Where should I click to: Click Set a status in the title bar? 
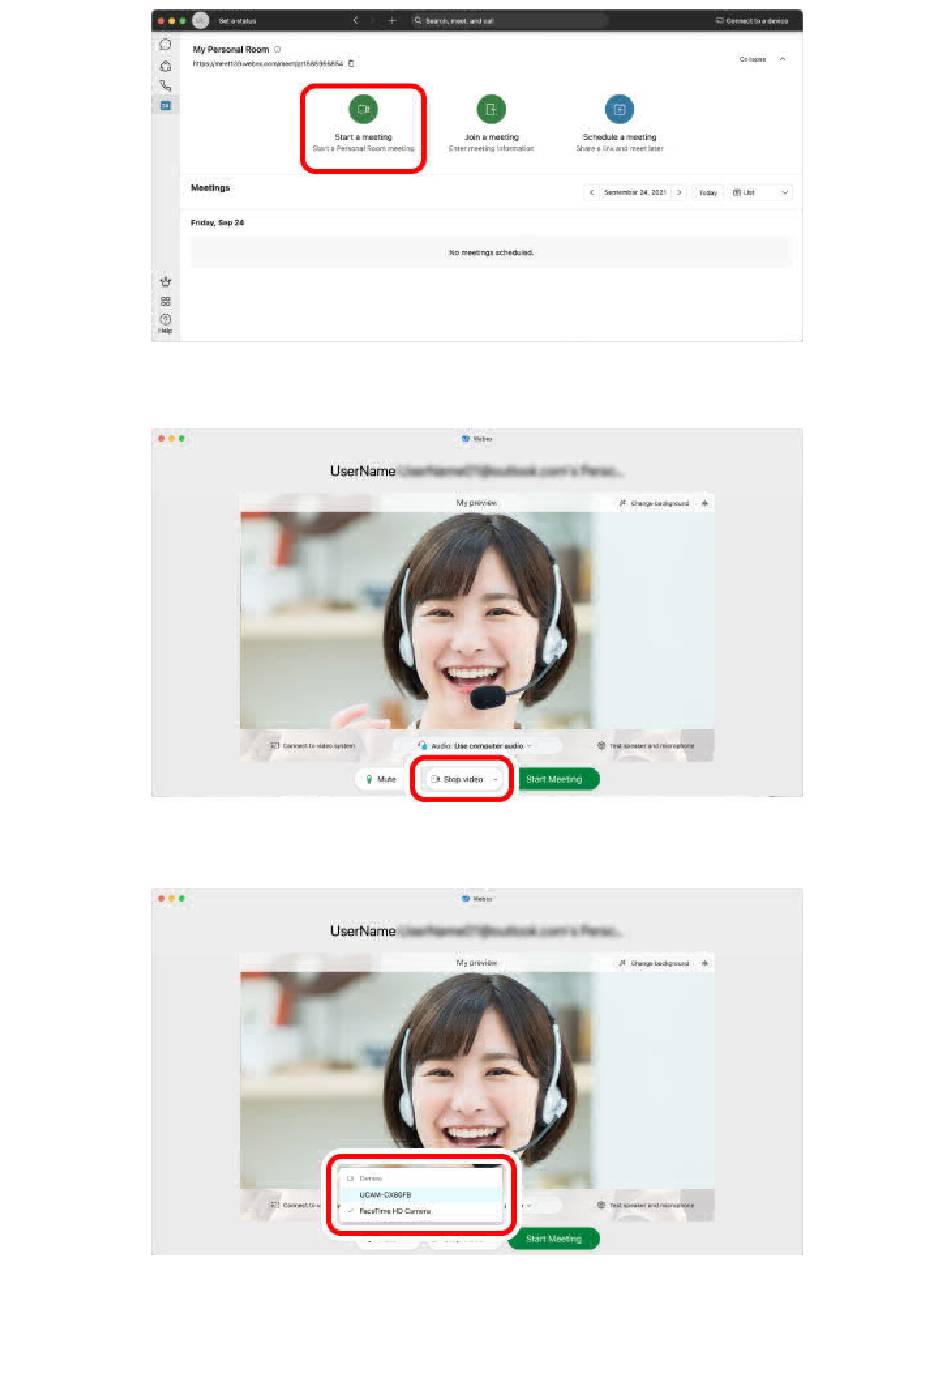237,20
